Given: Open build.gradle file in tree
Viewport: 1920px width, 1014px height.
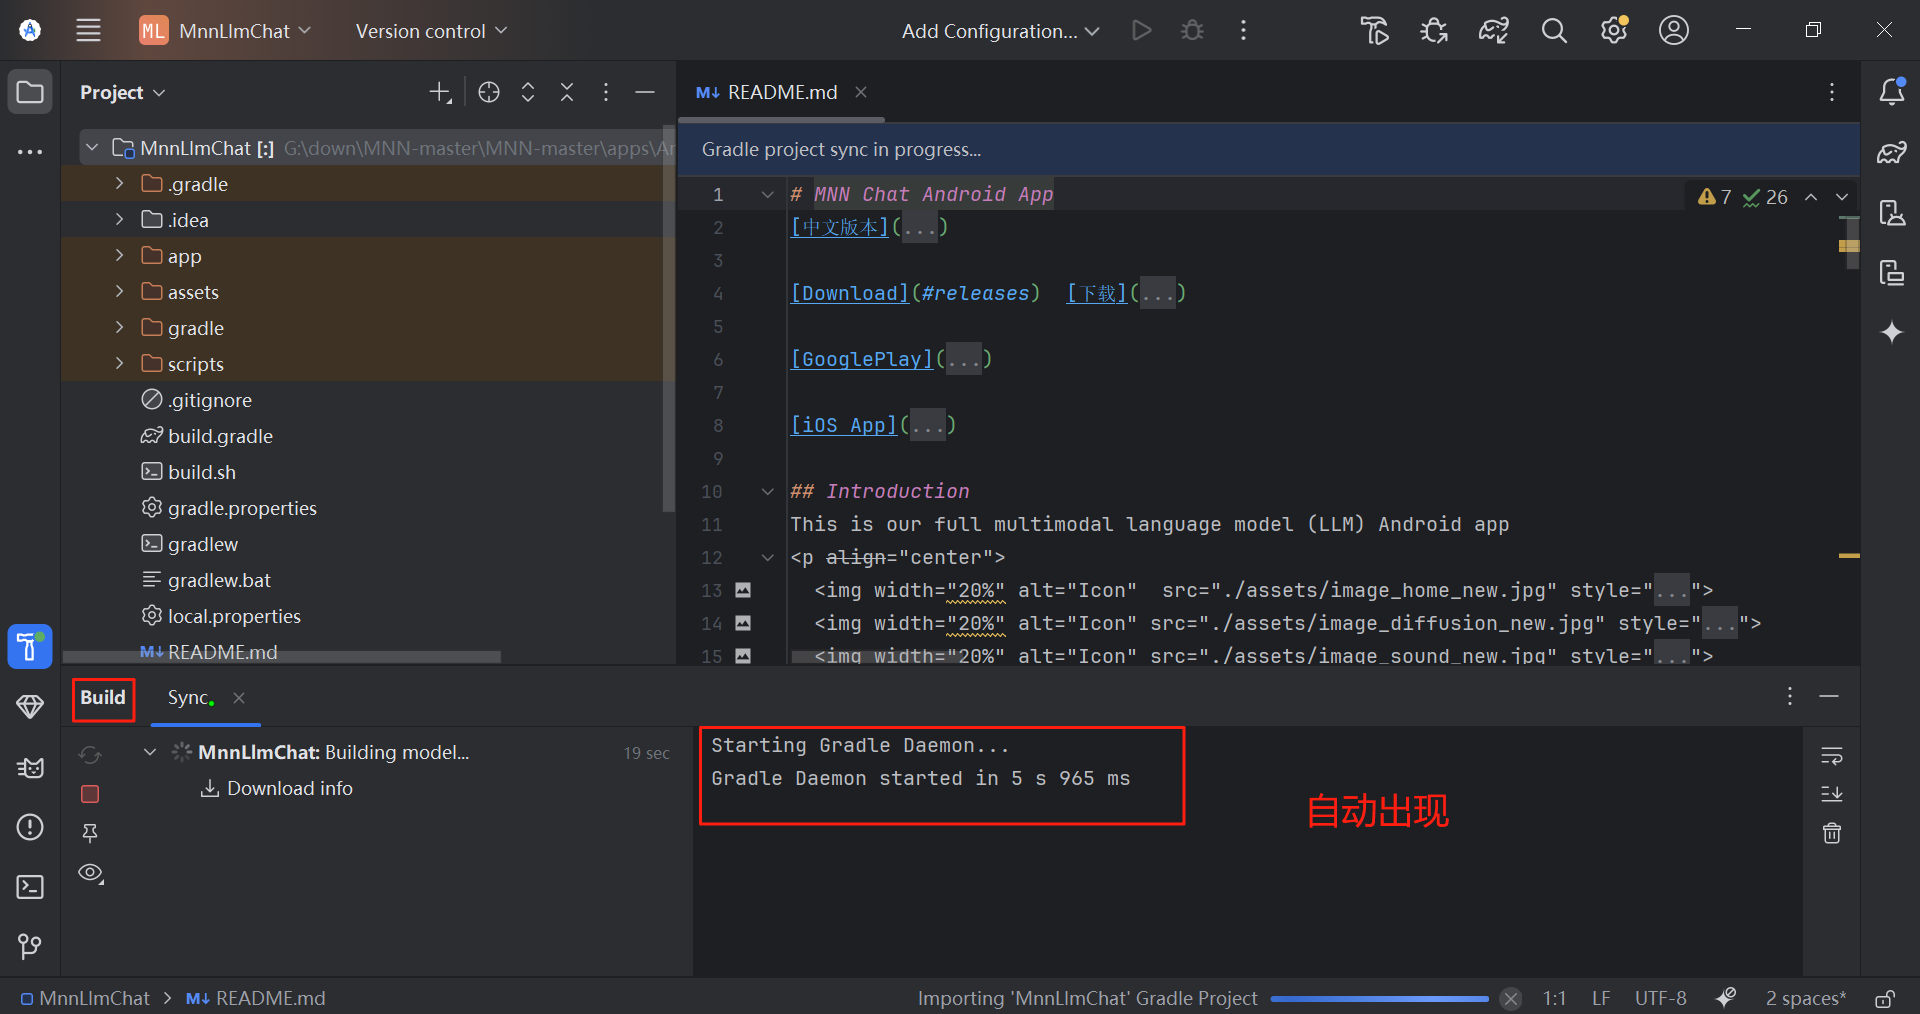Looking at the screenshot, I should (220, 436).
